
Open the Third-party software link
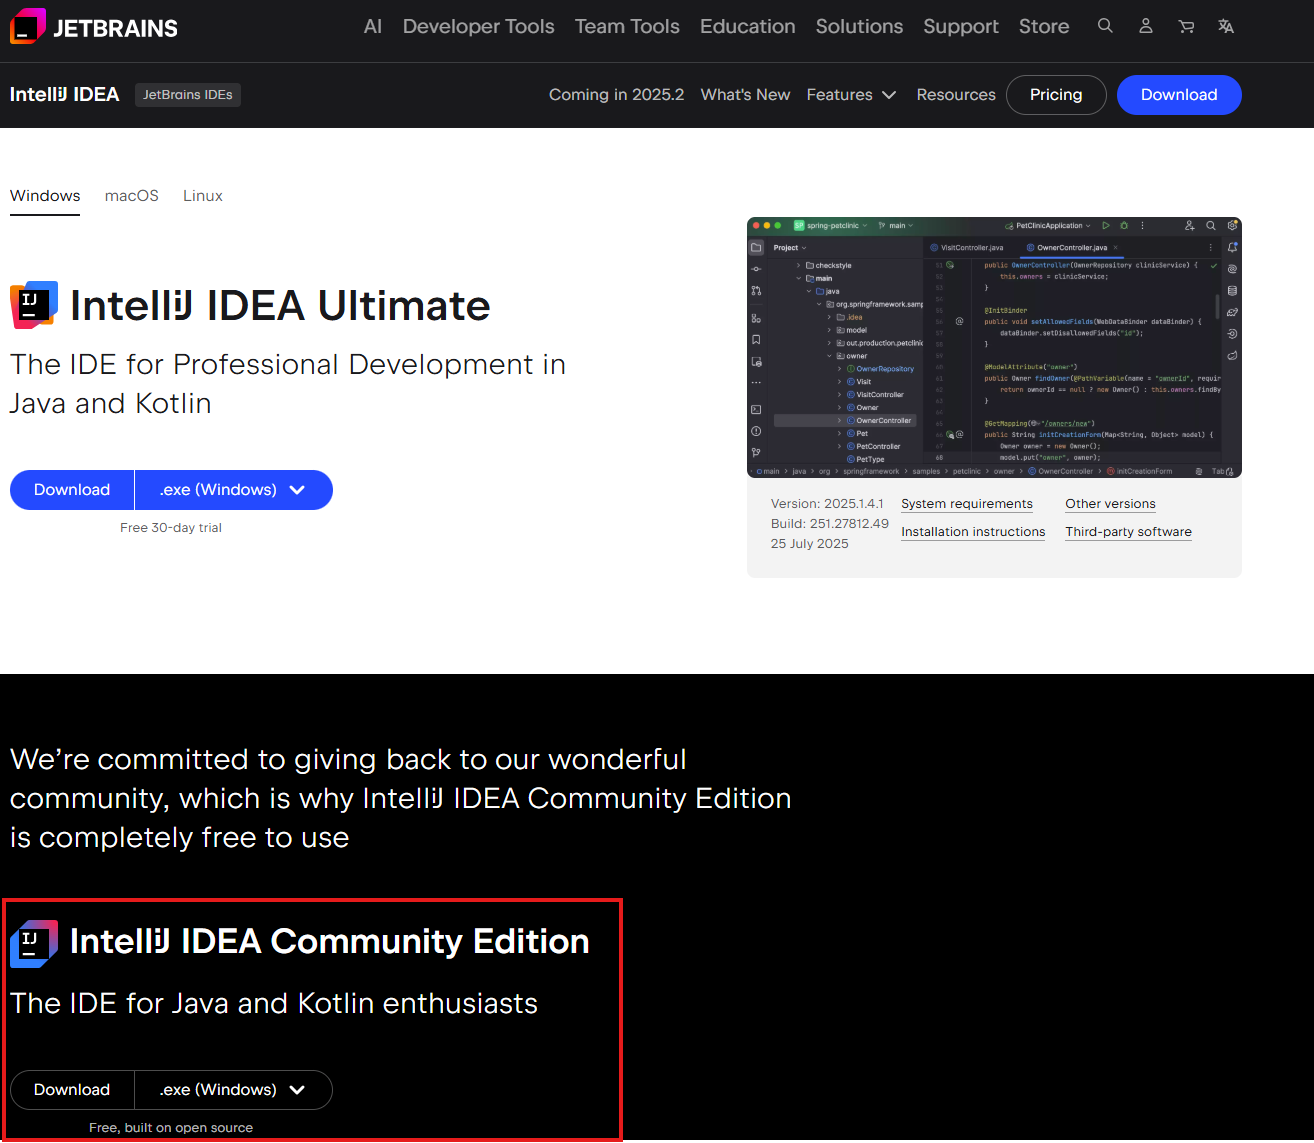[1128, 532]
